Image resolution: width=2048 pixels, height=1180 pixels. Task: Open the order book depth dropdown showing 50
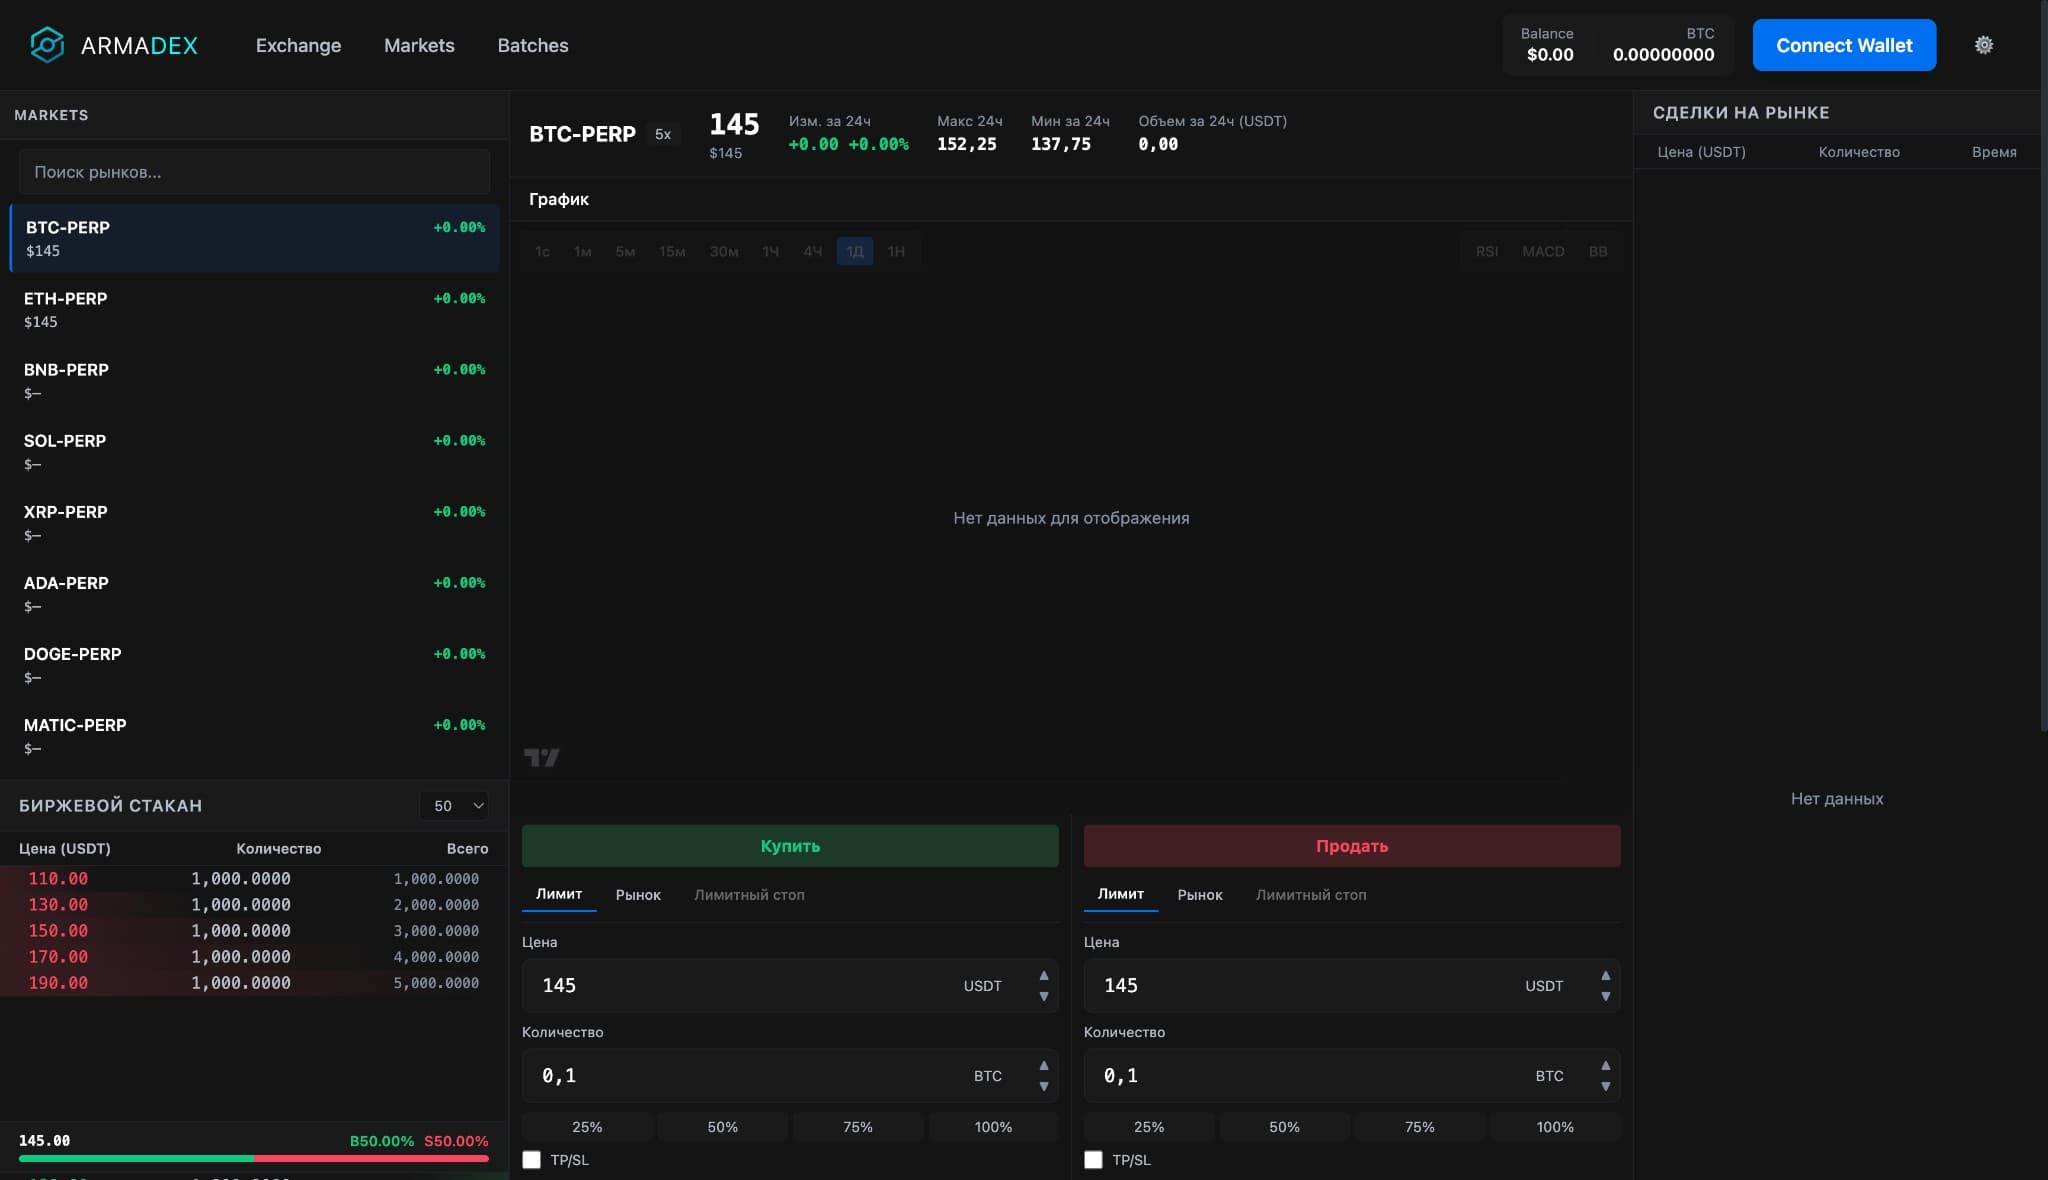pos(454,805)
